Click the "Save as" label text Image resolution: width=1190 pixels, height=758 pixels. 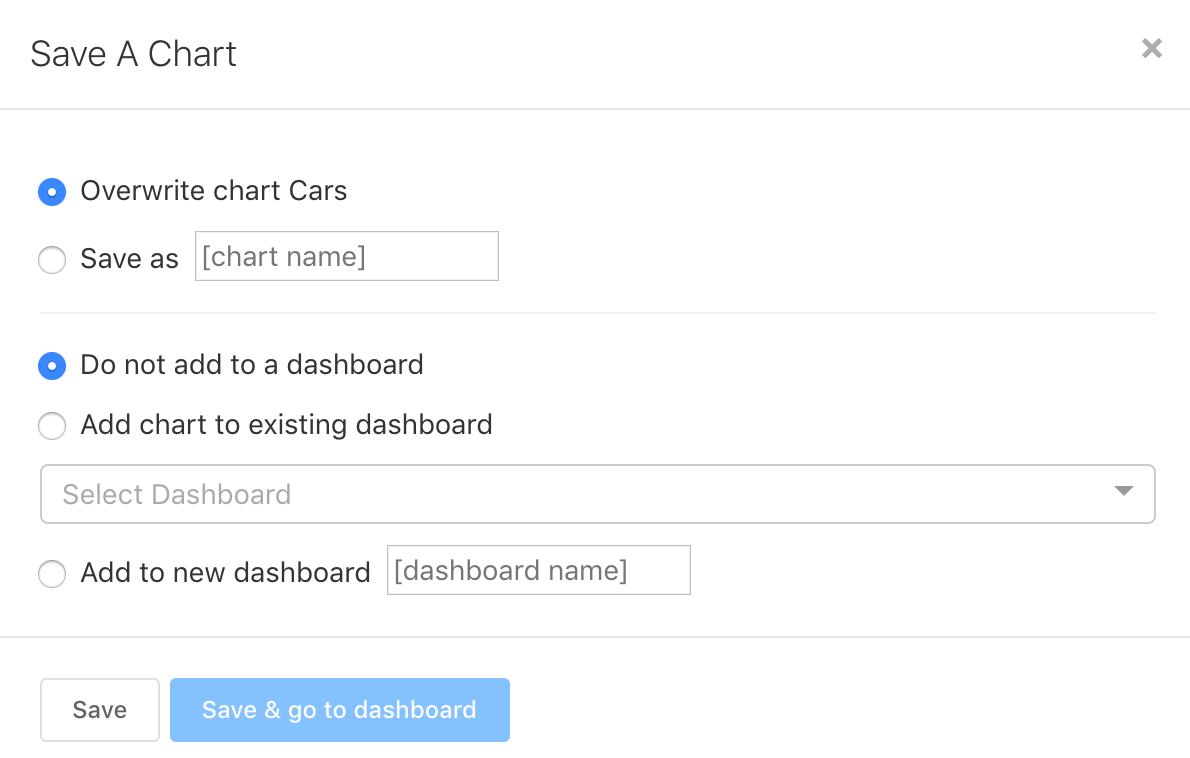[129, 259]
